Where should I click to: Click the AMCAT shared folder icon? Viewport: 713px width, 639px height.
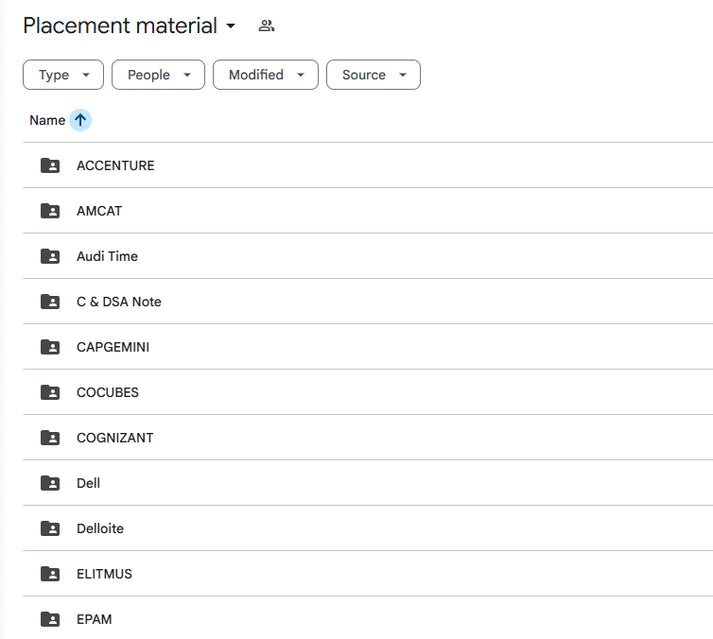tap(50, 211)
